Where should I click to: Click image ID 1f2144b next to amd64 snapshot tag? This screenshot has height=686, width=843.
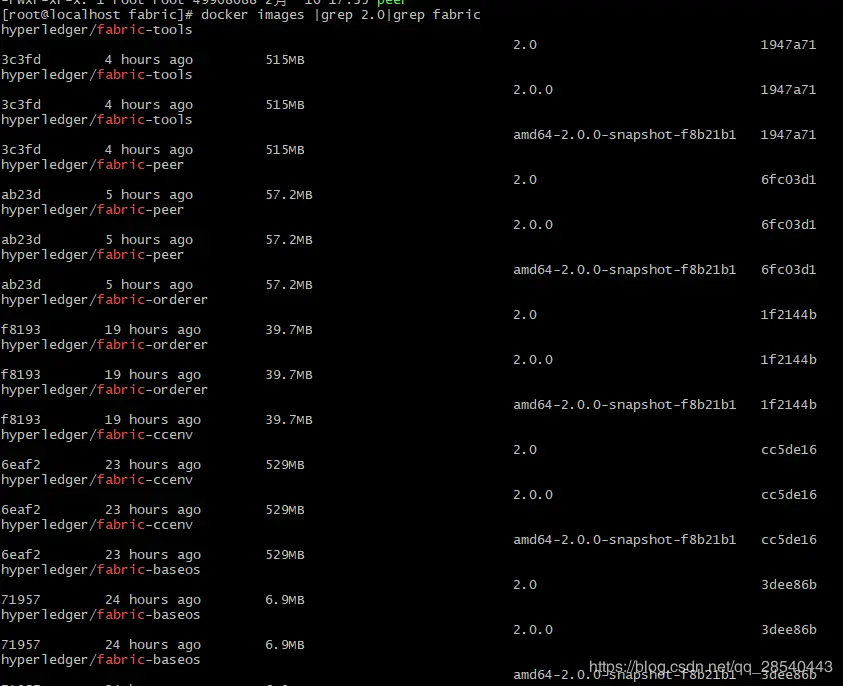pyautogui.click(x=788, y=405)
